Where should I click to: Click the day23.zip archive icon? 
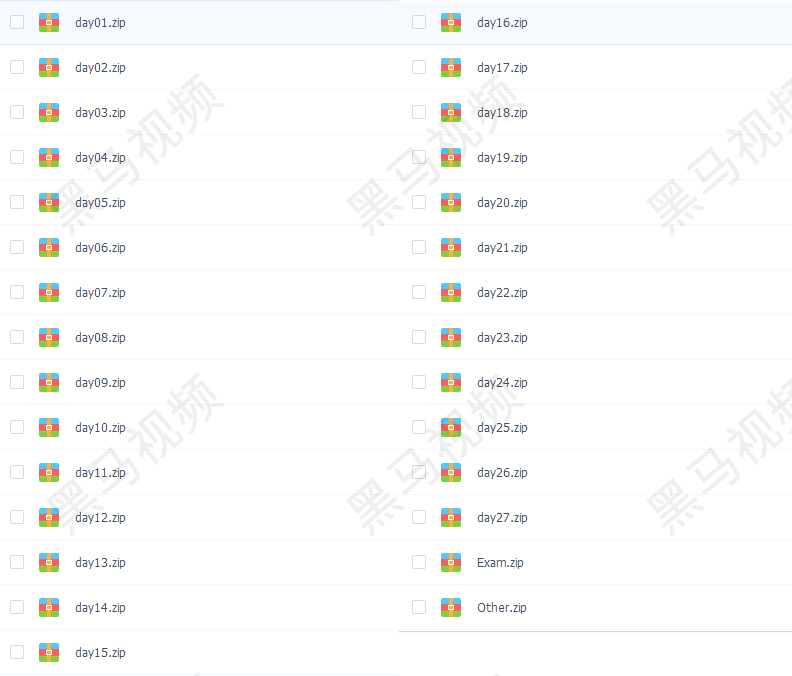[x=451, y=337]
